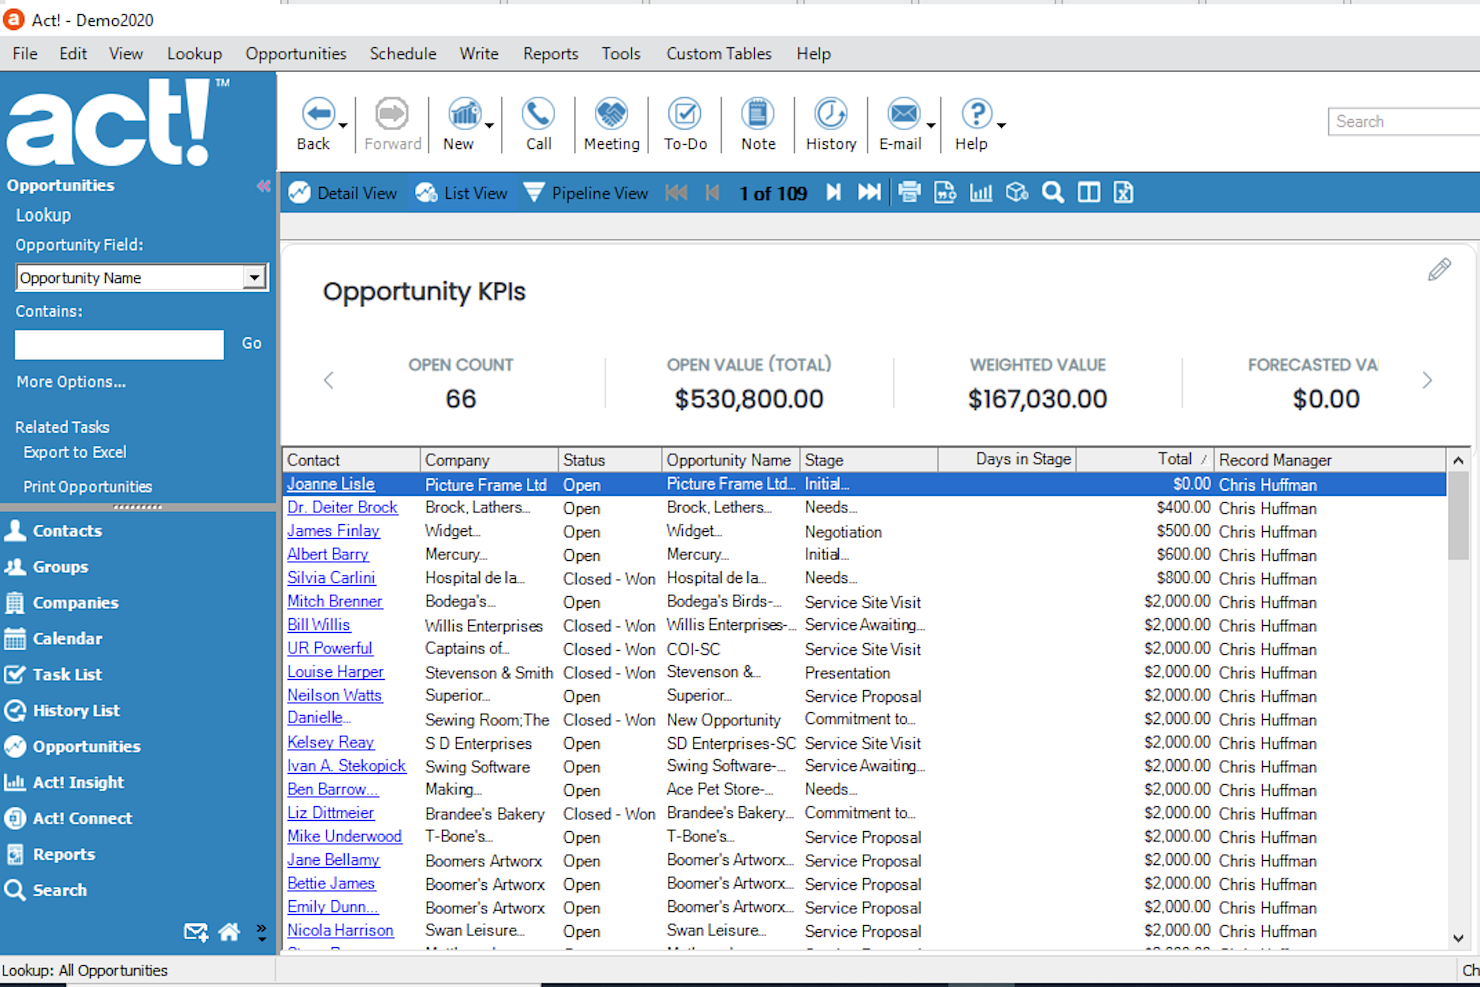
Task: Open Joanne Lisle's contact link
Action: click(x=330, y=484)
